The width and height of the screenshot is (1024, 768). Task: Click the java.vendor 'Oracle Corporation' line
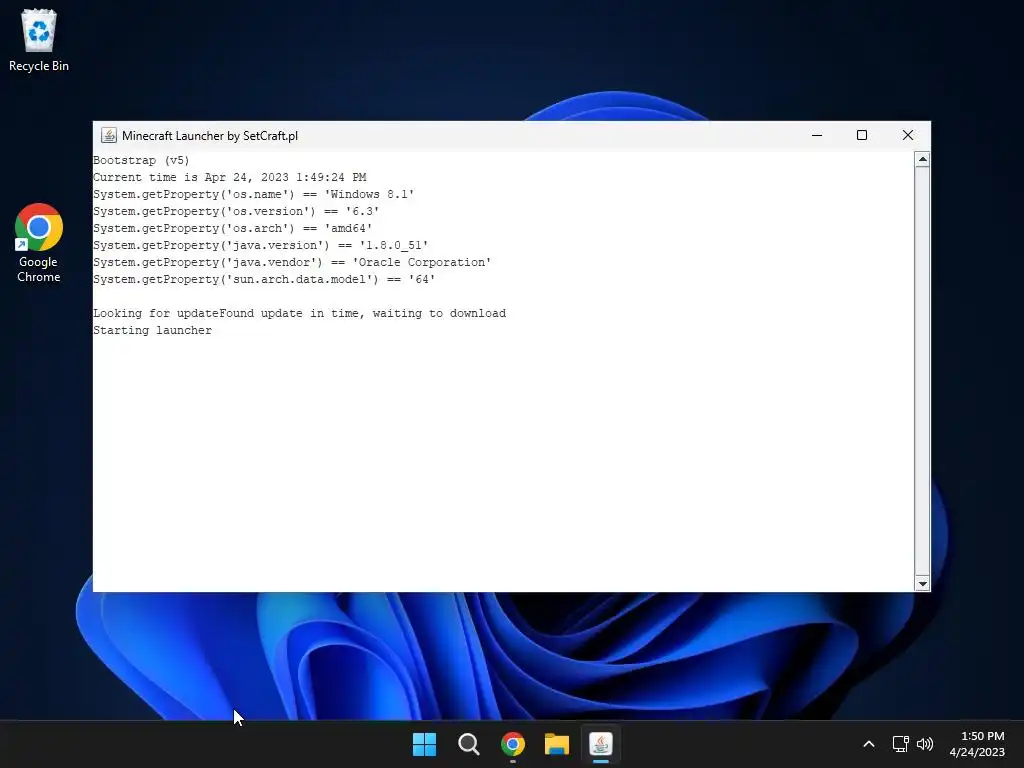292,263
